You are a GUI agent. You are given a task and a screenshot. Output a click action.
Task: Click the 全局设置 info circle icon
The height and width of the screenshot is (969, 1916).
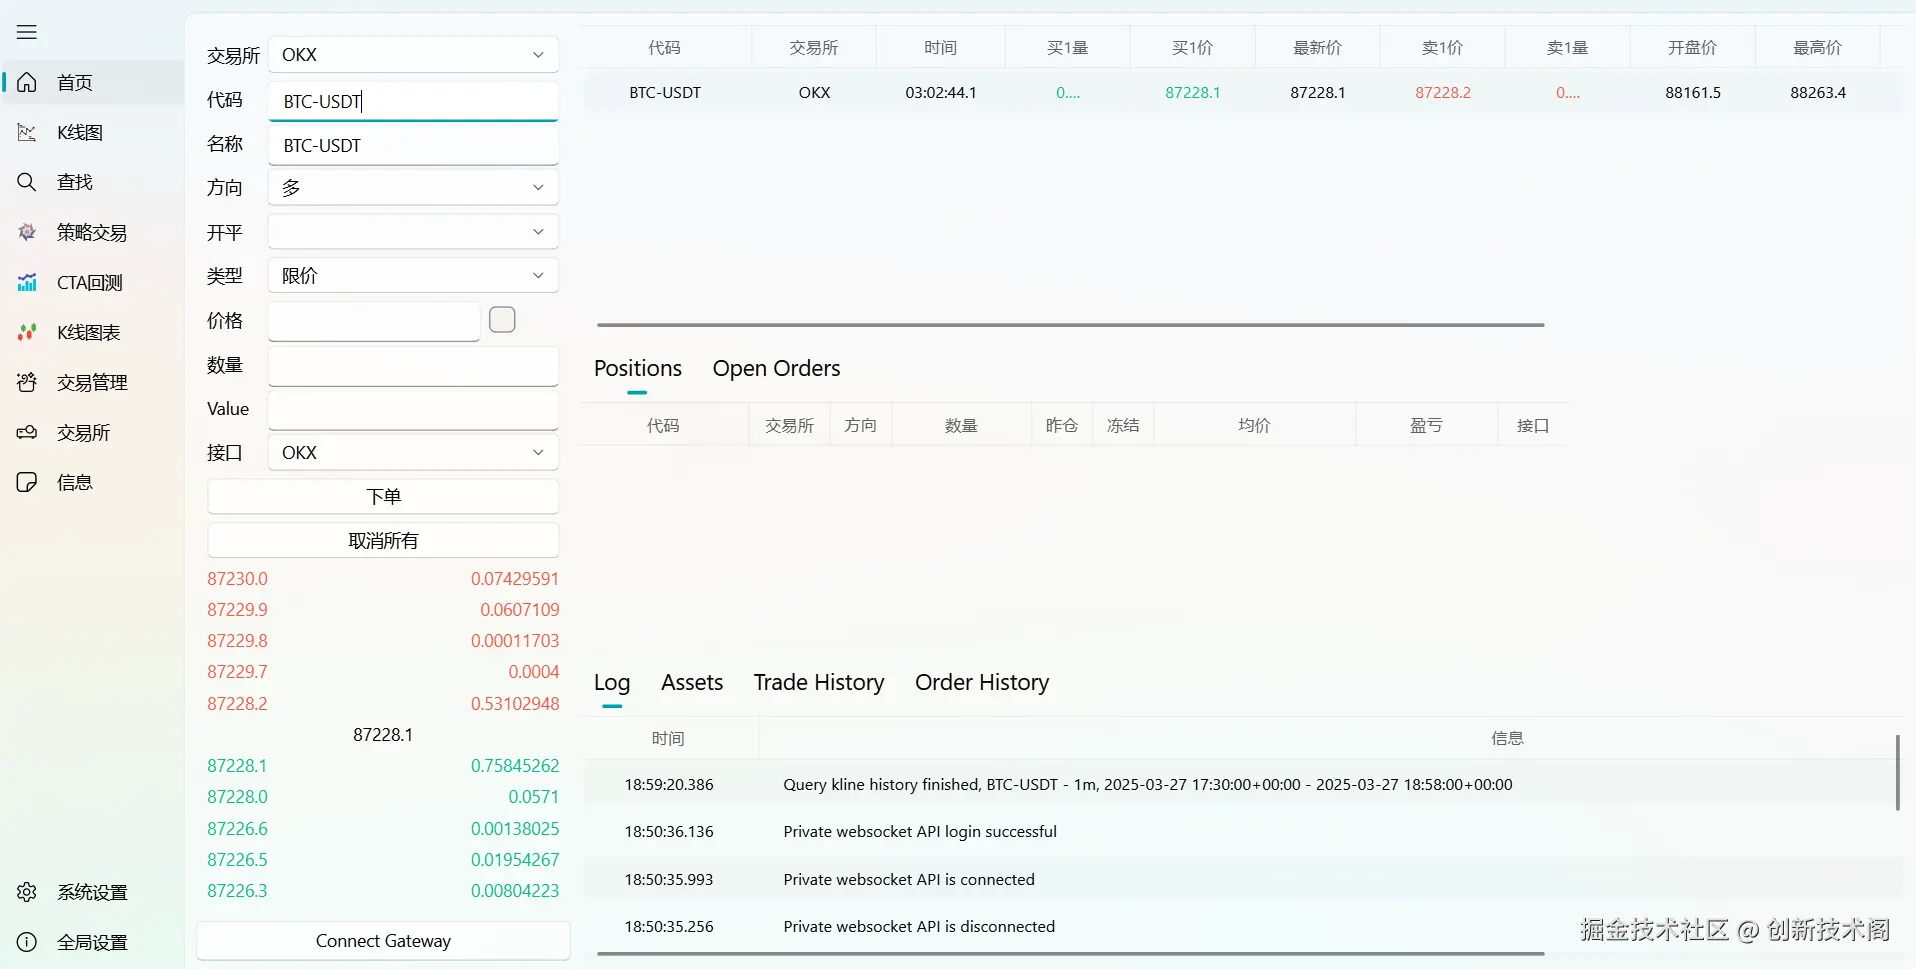click(27, 942)
